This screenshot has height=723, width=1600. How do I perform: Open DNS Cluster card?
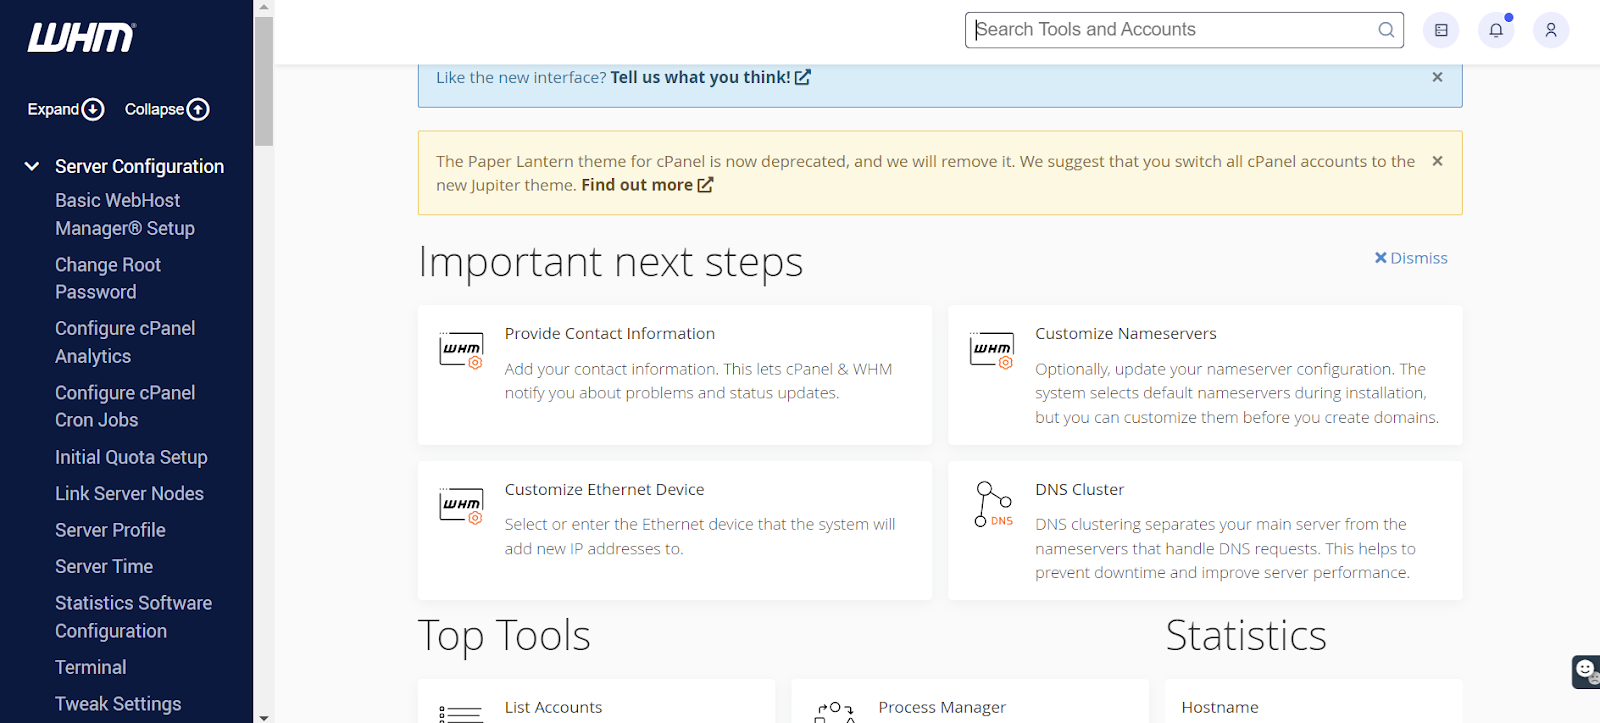pyautogui.click(x=1205, y=530)
